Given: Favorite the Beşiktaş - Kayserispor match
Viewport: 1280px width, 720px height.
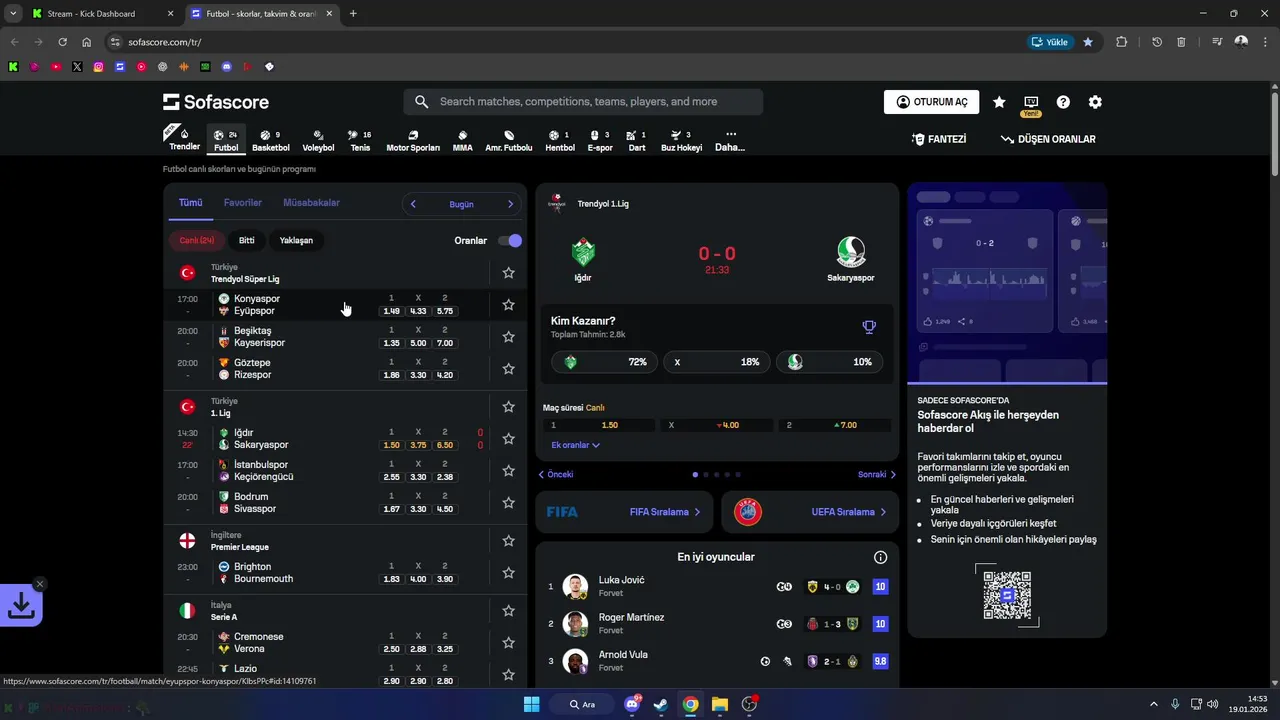Looking at the screenshot, I should [508, 337].
